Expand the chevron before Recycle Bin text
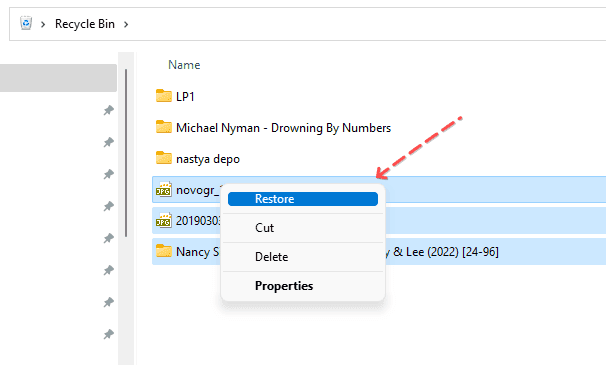Viewport: 606px width, 365px height. tap(43, 24)
